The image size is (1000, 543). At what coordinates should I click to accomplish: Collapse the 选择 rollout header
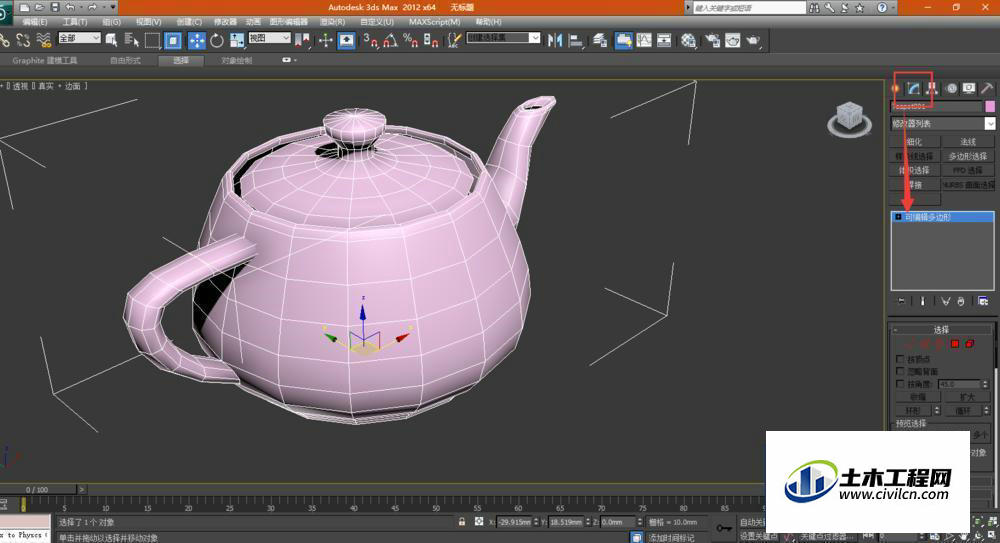941,330
